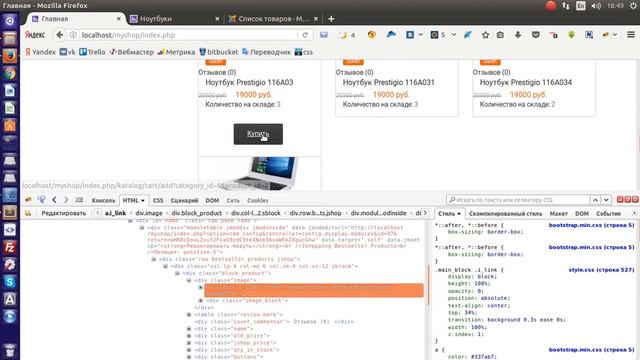This screenshot has height=360, width=640.
Task: Open the События side panel tab
Action: (608, 214)
